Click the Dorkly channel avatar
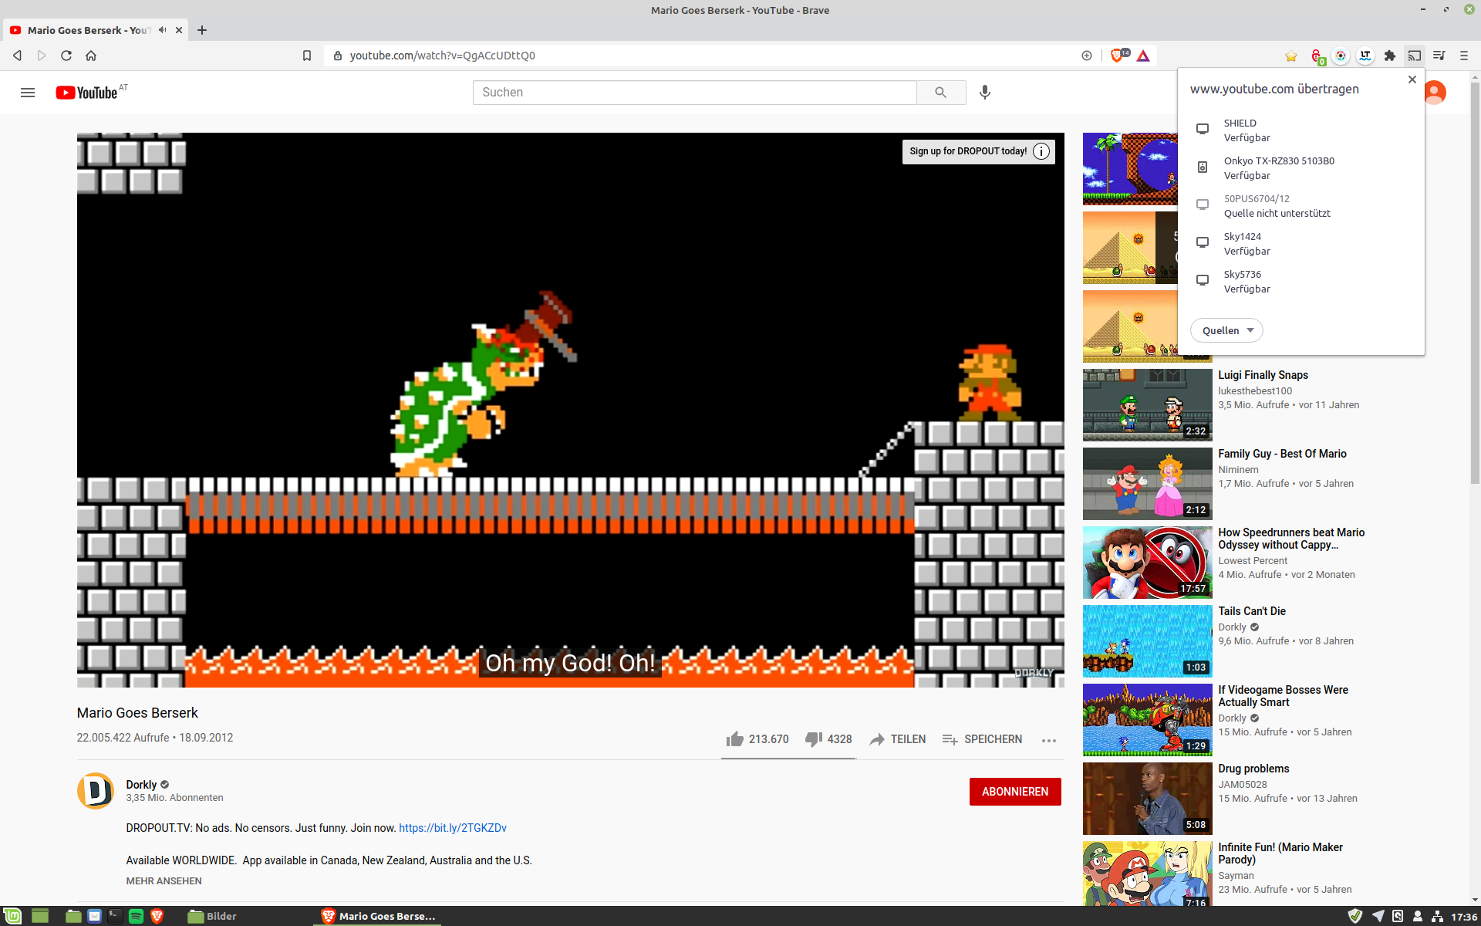Image resolution: width=1481 pixels, height=926 pixels. (x=96, y=791)
